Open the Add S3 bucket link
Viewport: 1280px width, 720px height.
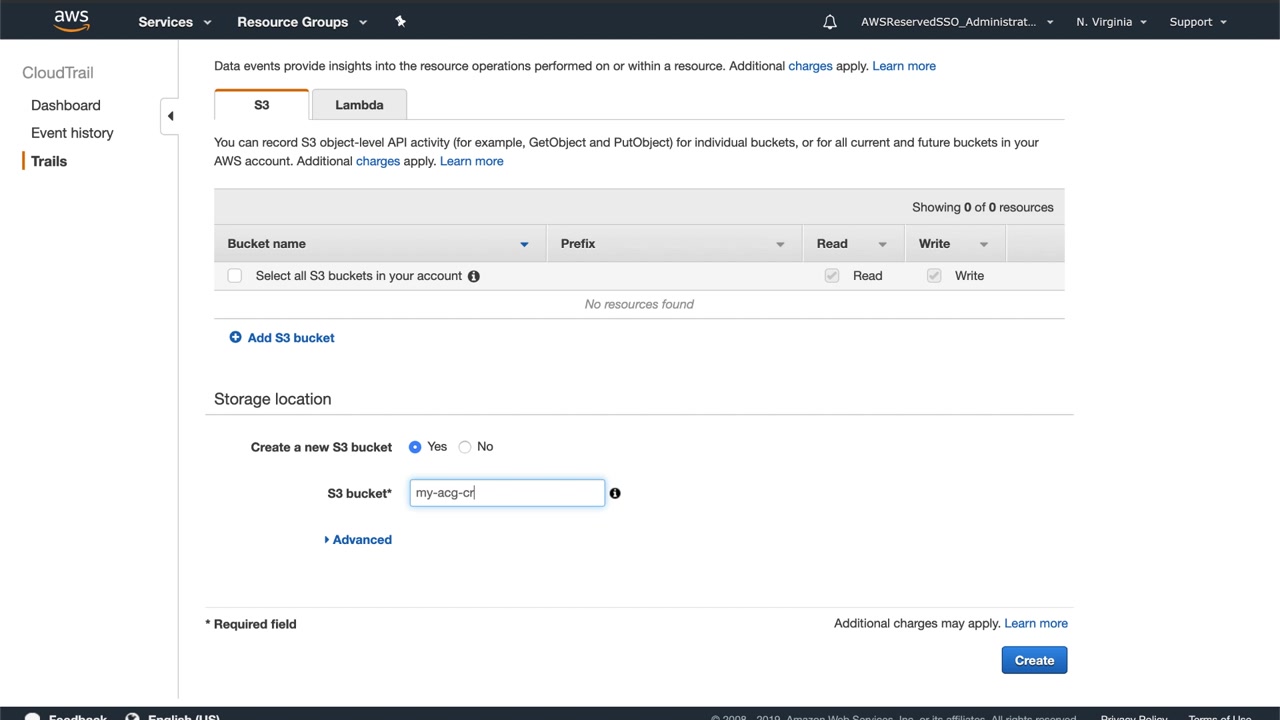click(291, 338)
